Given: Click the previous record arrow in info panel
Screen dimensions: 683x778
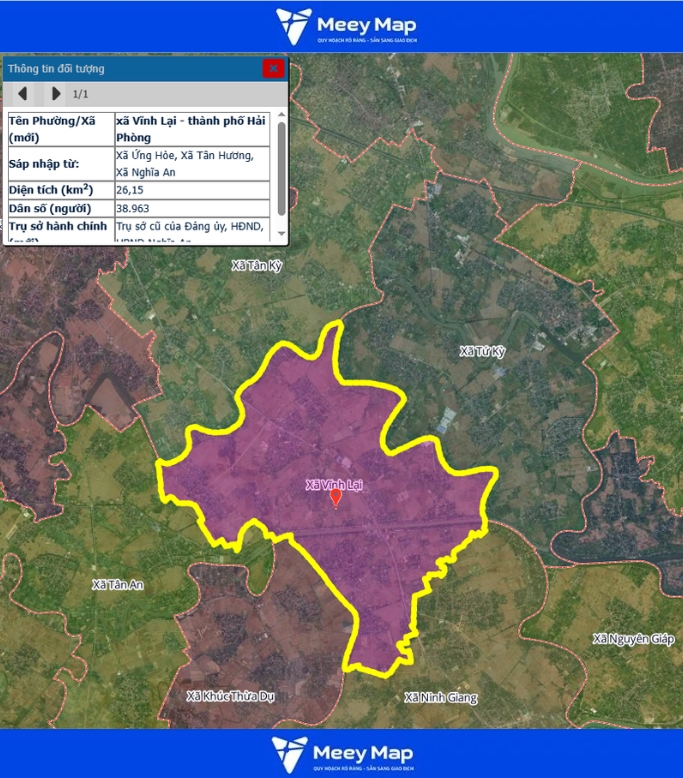Looking at the screenshot, I should click(22, 94).
